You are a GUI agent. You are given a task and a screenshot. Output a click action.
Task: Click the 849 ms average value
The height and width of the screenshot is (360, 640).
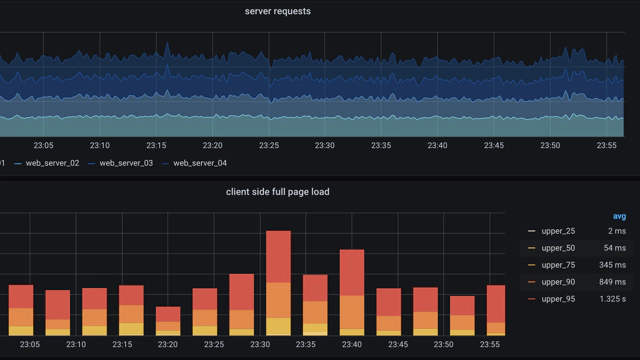[x=612, y=282]
